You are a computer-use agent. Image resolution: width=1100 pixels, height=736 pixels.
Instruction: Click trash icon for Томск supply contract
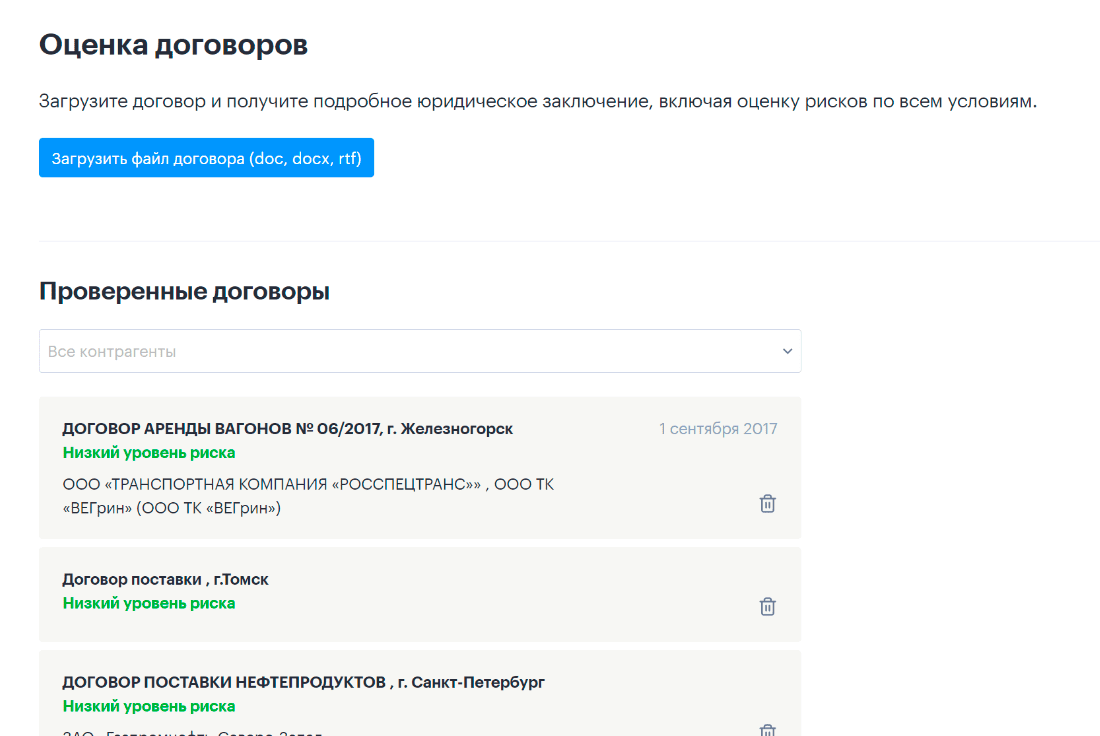767,606
